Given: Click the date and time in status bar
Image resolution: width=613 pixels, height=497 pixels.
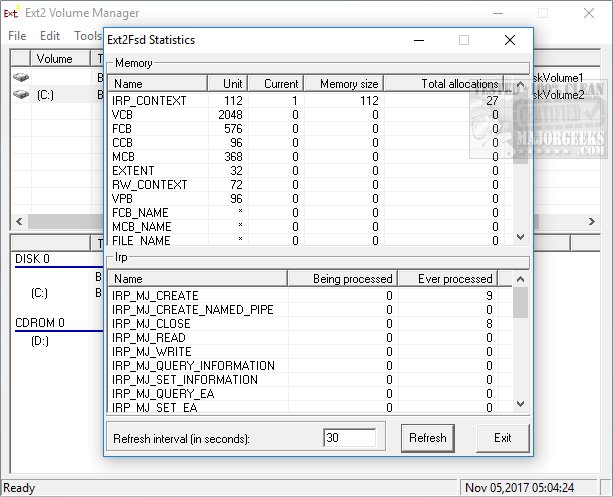Looking at the screenshot, I should [x=519, y=488].
